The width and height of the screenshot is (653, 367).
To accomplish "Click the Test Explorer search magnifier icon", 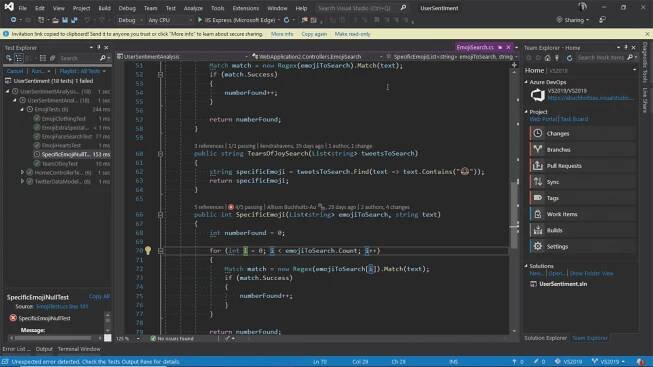I will (x=102, y=58).
